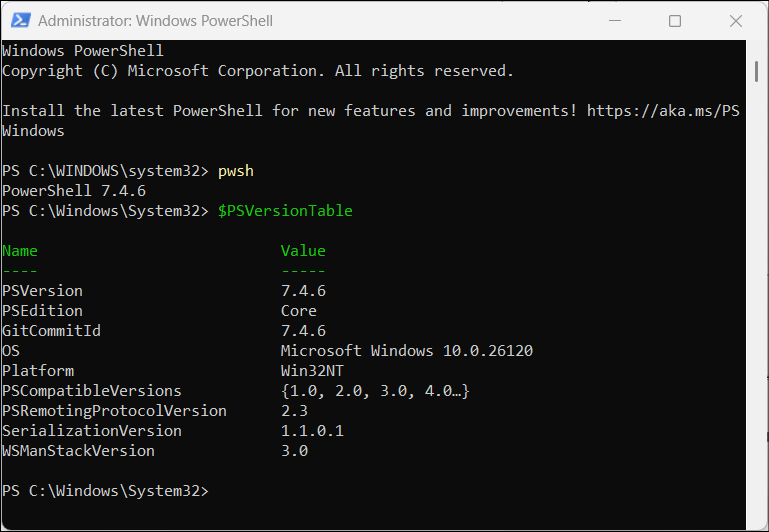Click the PSEdition value "Core"
769x532 pixels.
(x=299, y=311)
